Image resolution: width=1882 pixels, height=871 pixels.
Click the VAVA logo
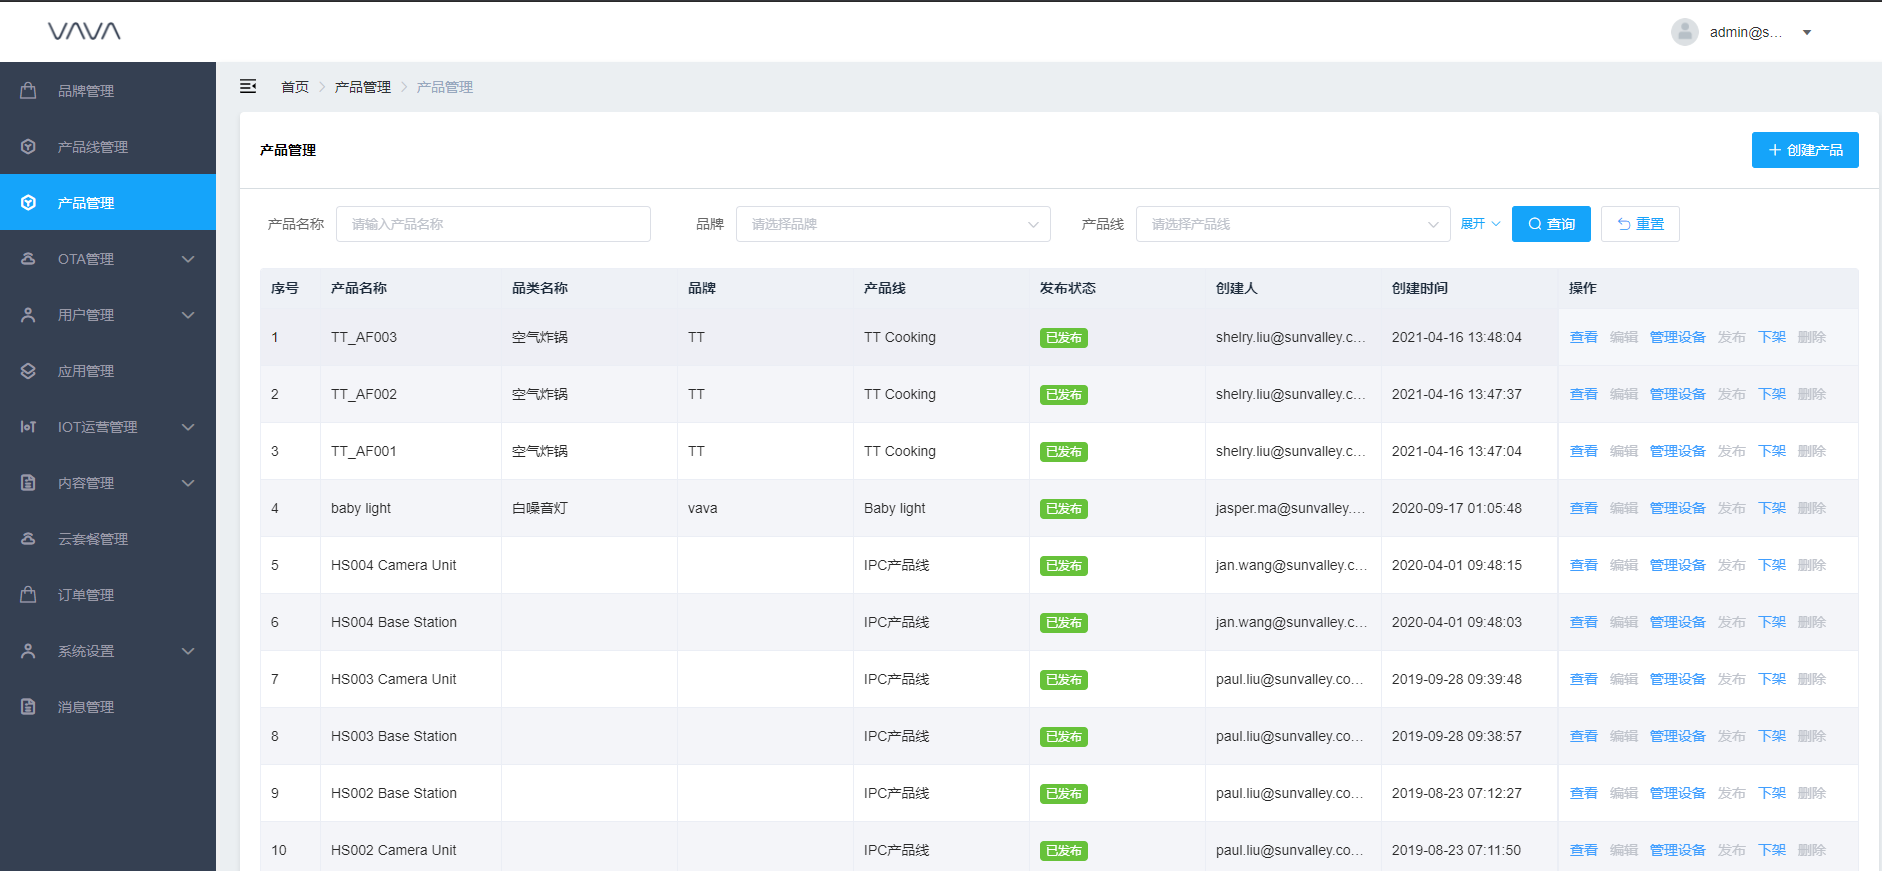[x=84, y=31]
